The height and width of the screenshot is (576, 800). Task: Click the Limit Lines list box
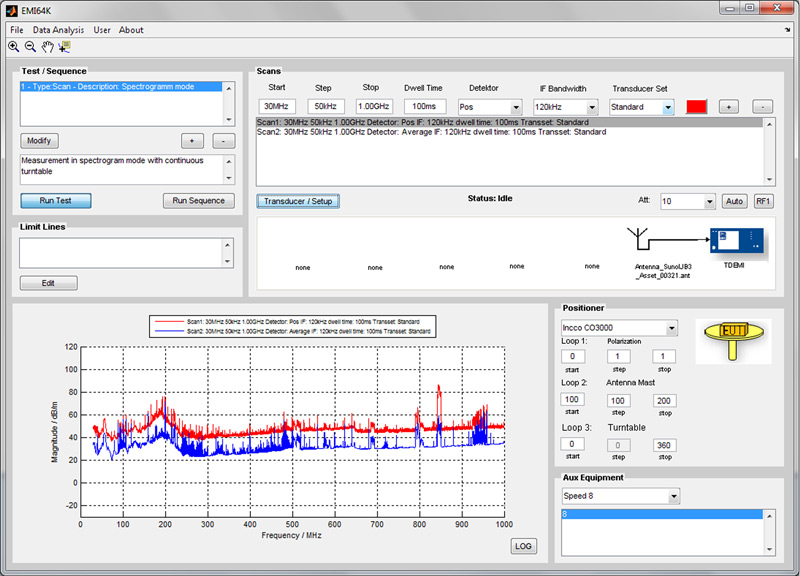(x=121, y=253)
